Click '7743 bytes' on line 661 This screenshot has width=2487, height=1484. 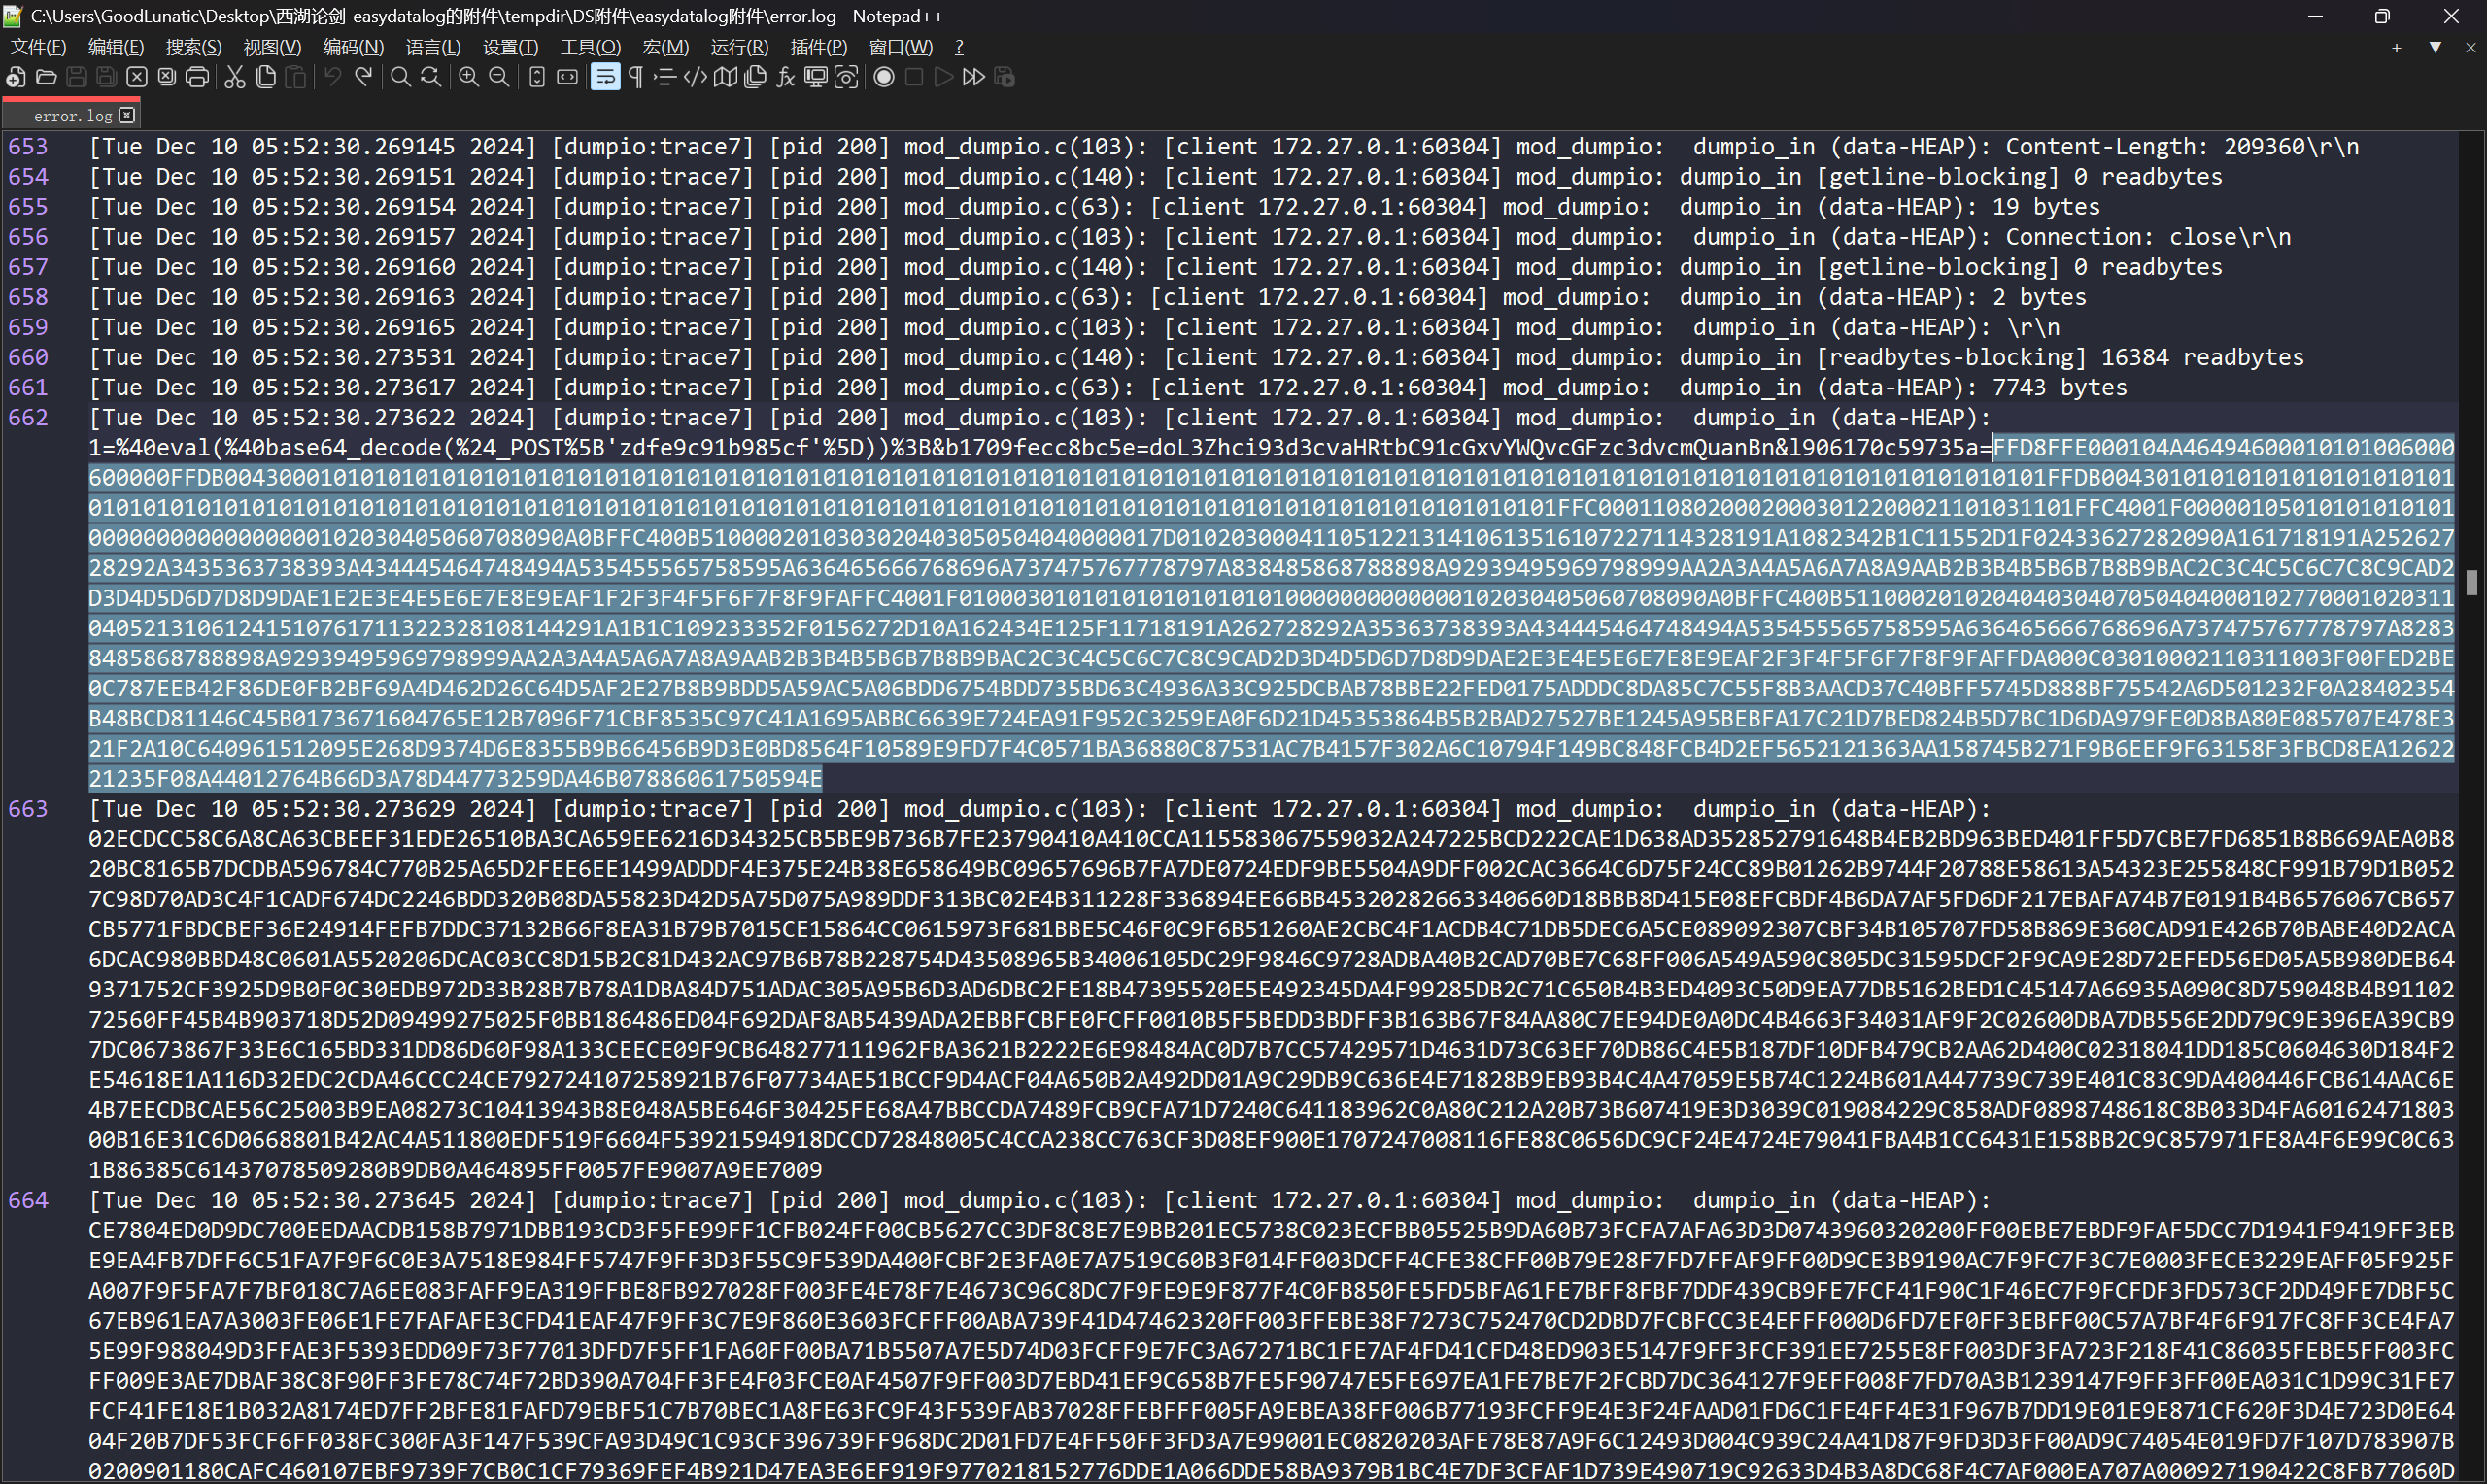coord(2059,387)
